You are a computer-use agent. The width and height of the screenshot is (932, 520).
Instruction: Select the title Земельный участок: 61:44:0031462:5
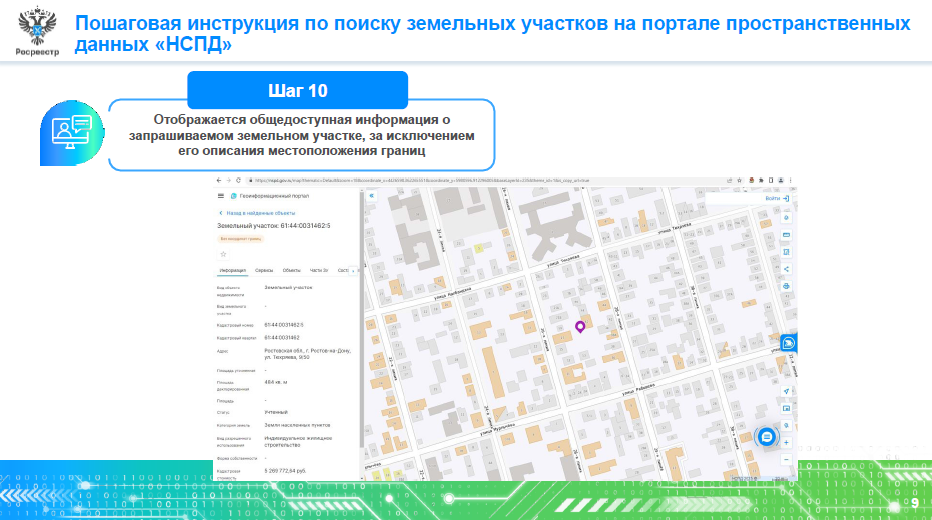[x=273, y=226]
